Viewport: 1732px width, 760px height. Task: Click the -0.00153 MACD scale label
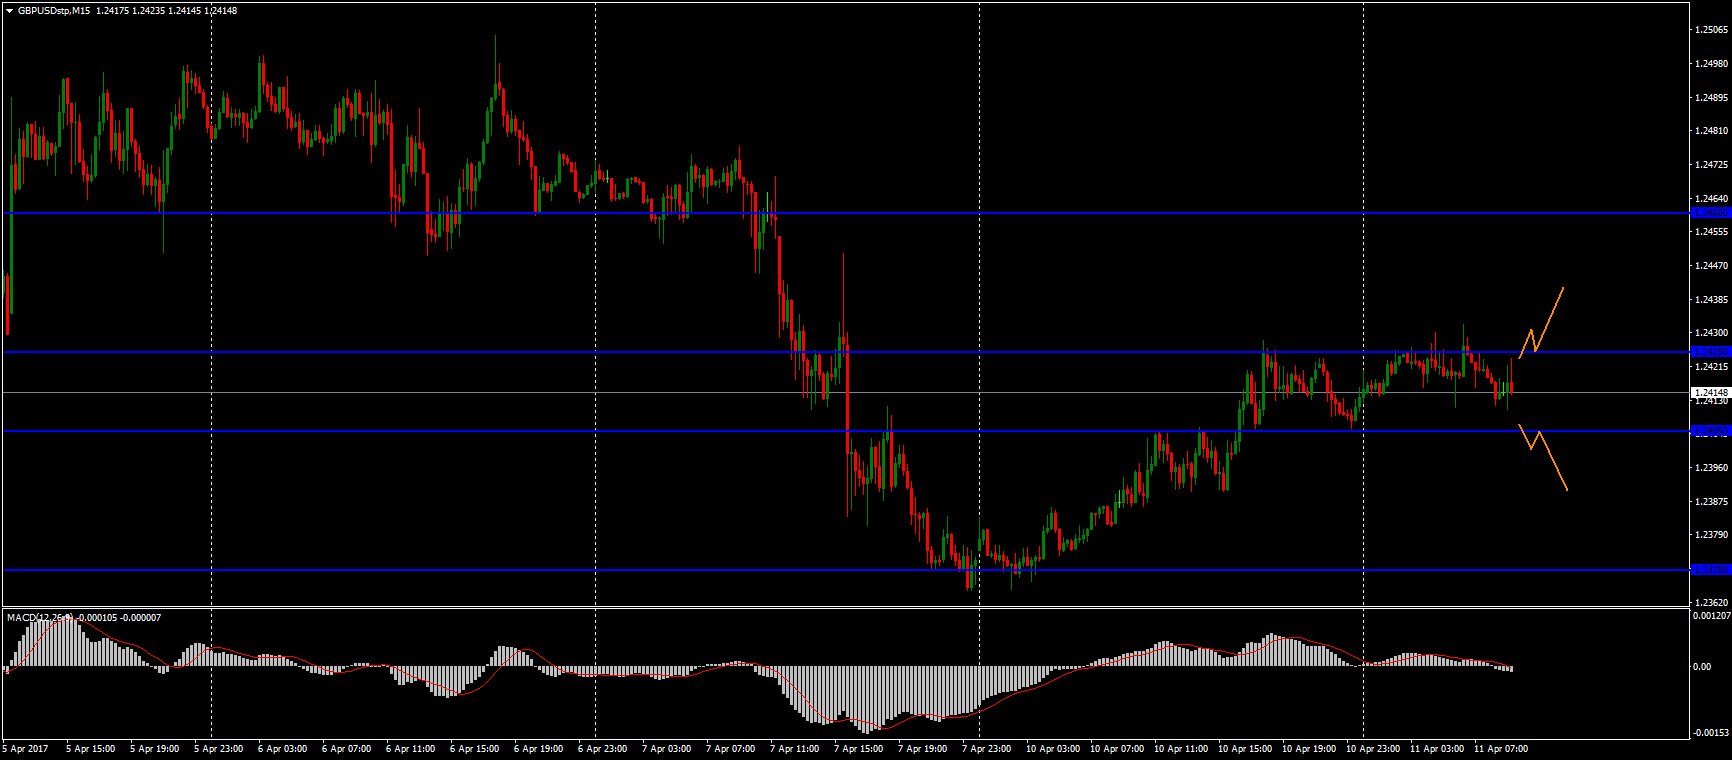click(x=1710, y=733)
